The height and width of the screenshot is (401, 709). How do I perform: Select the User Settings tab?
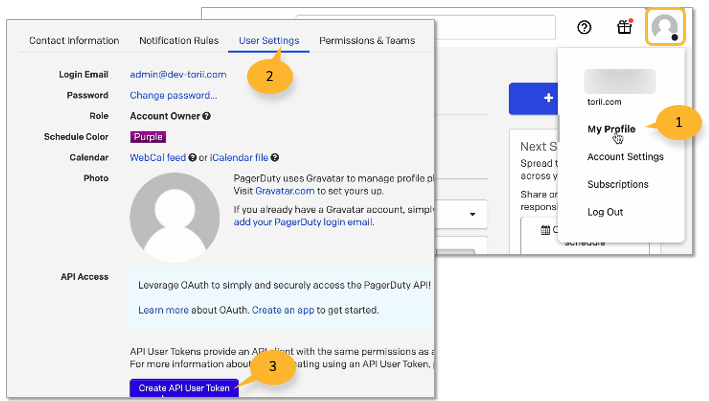tap(269, 41)
